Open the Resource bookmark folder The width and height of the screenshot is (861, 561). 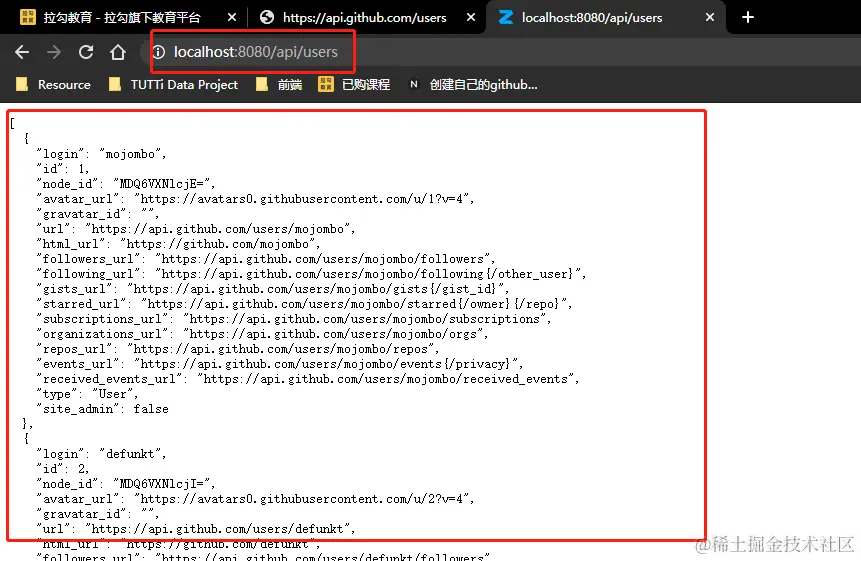coord(53,85)
